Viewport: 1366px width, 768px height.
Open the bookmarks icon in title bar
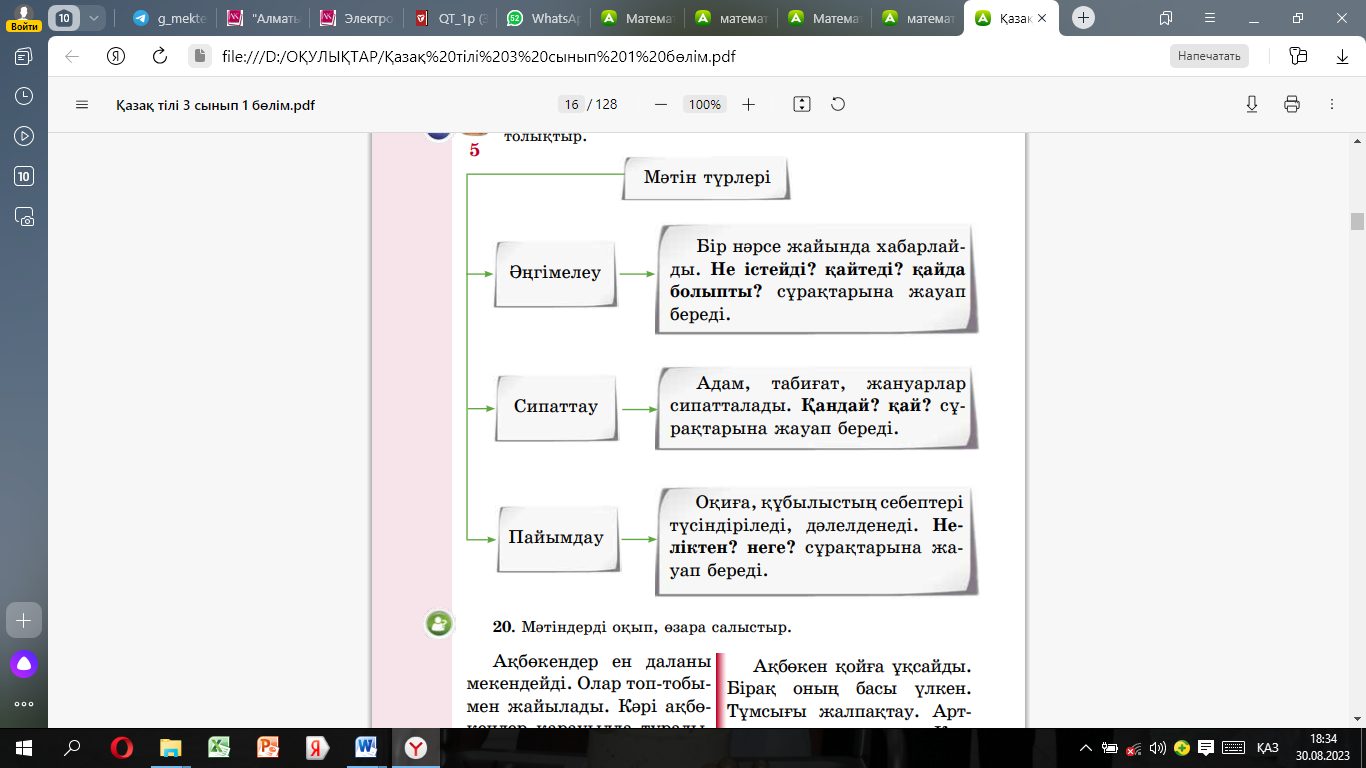point(1165,17)
